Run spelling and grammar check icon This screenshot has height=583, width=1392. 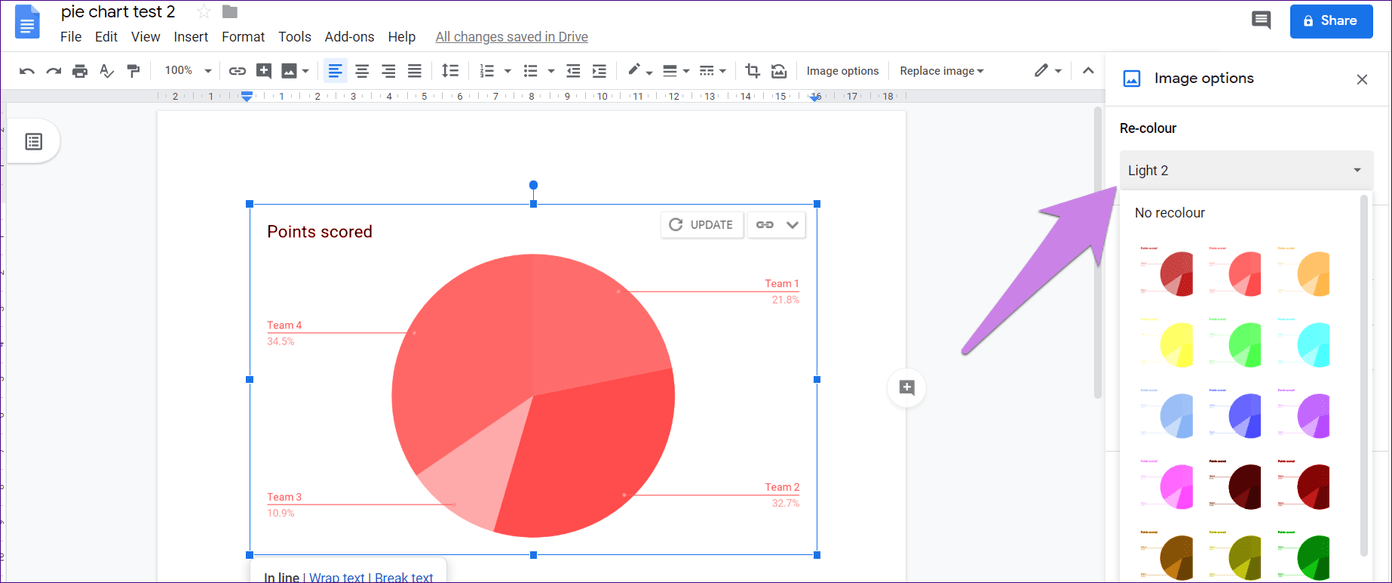pos(107,71)
